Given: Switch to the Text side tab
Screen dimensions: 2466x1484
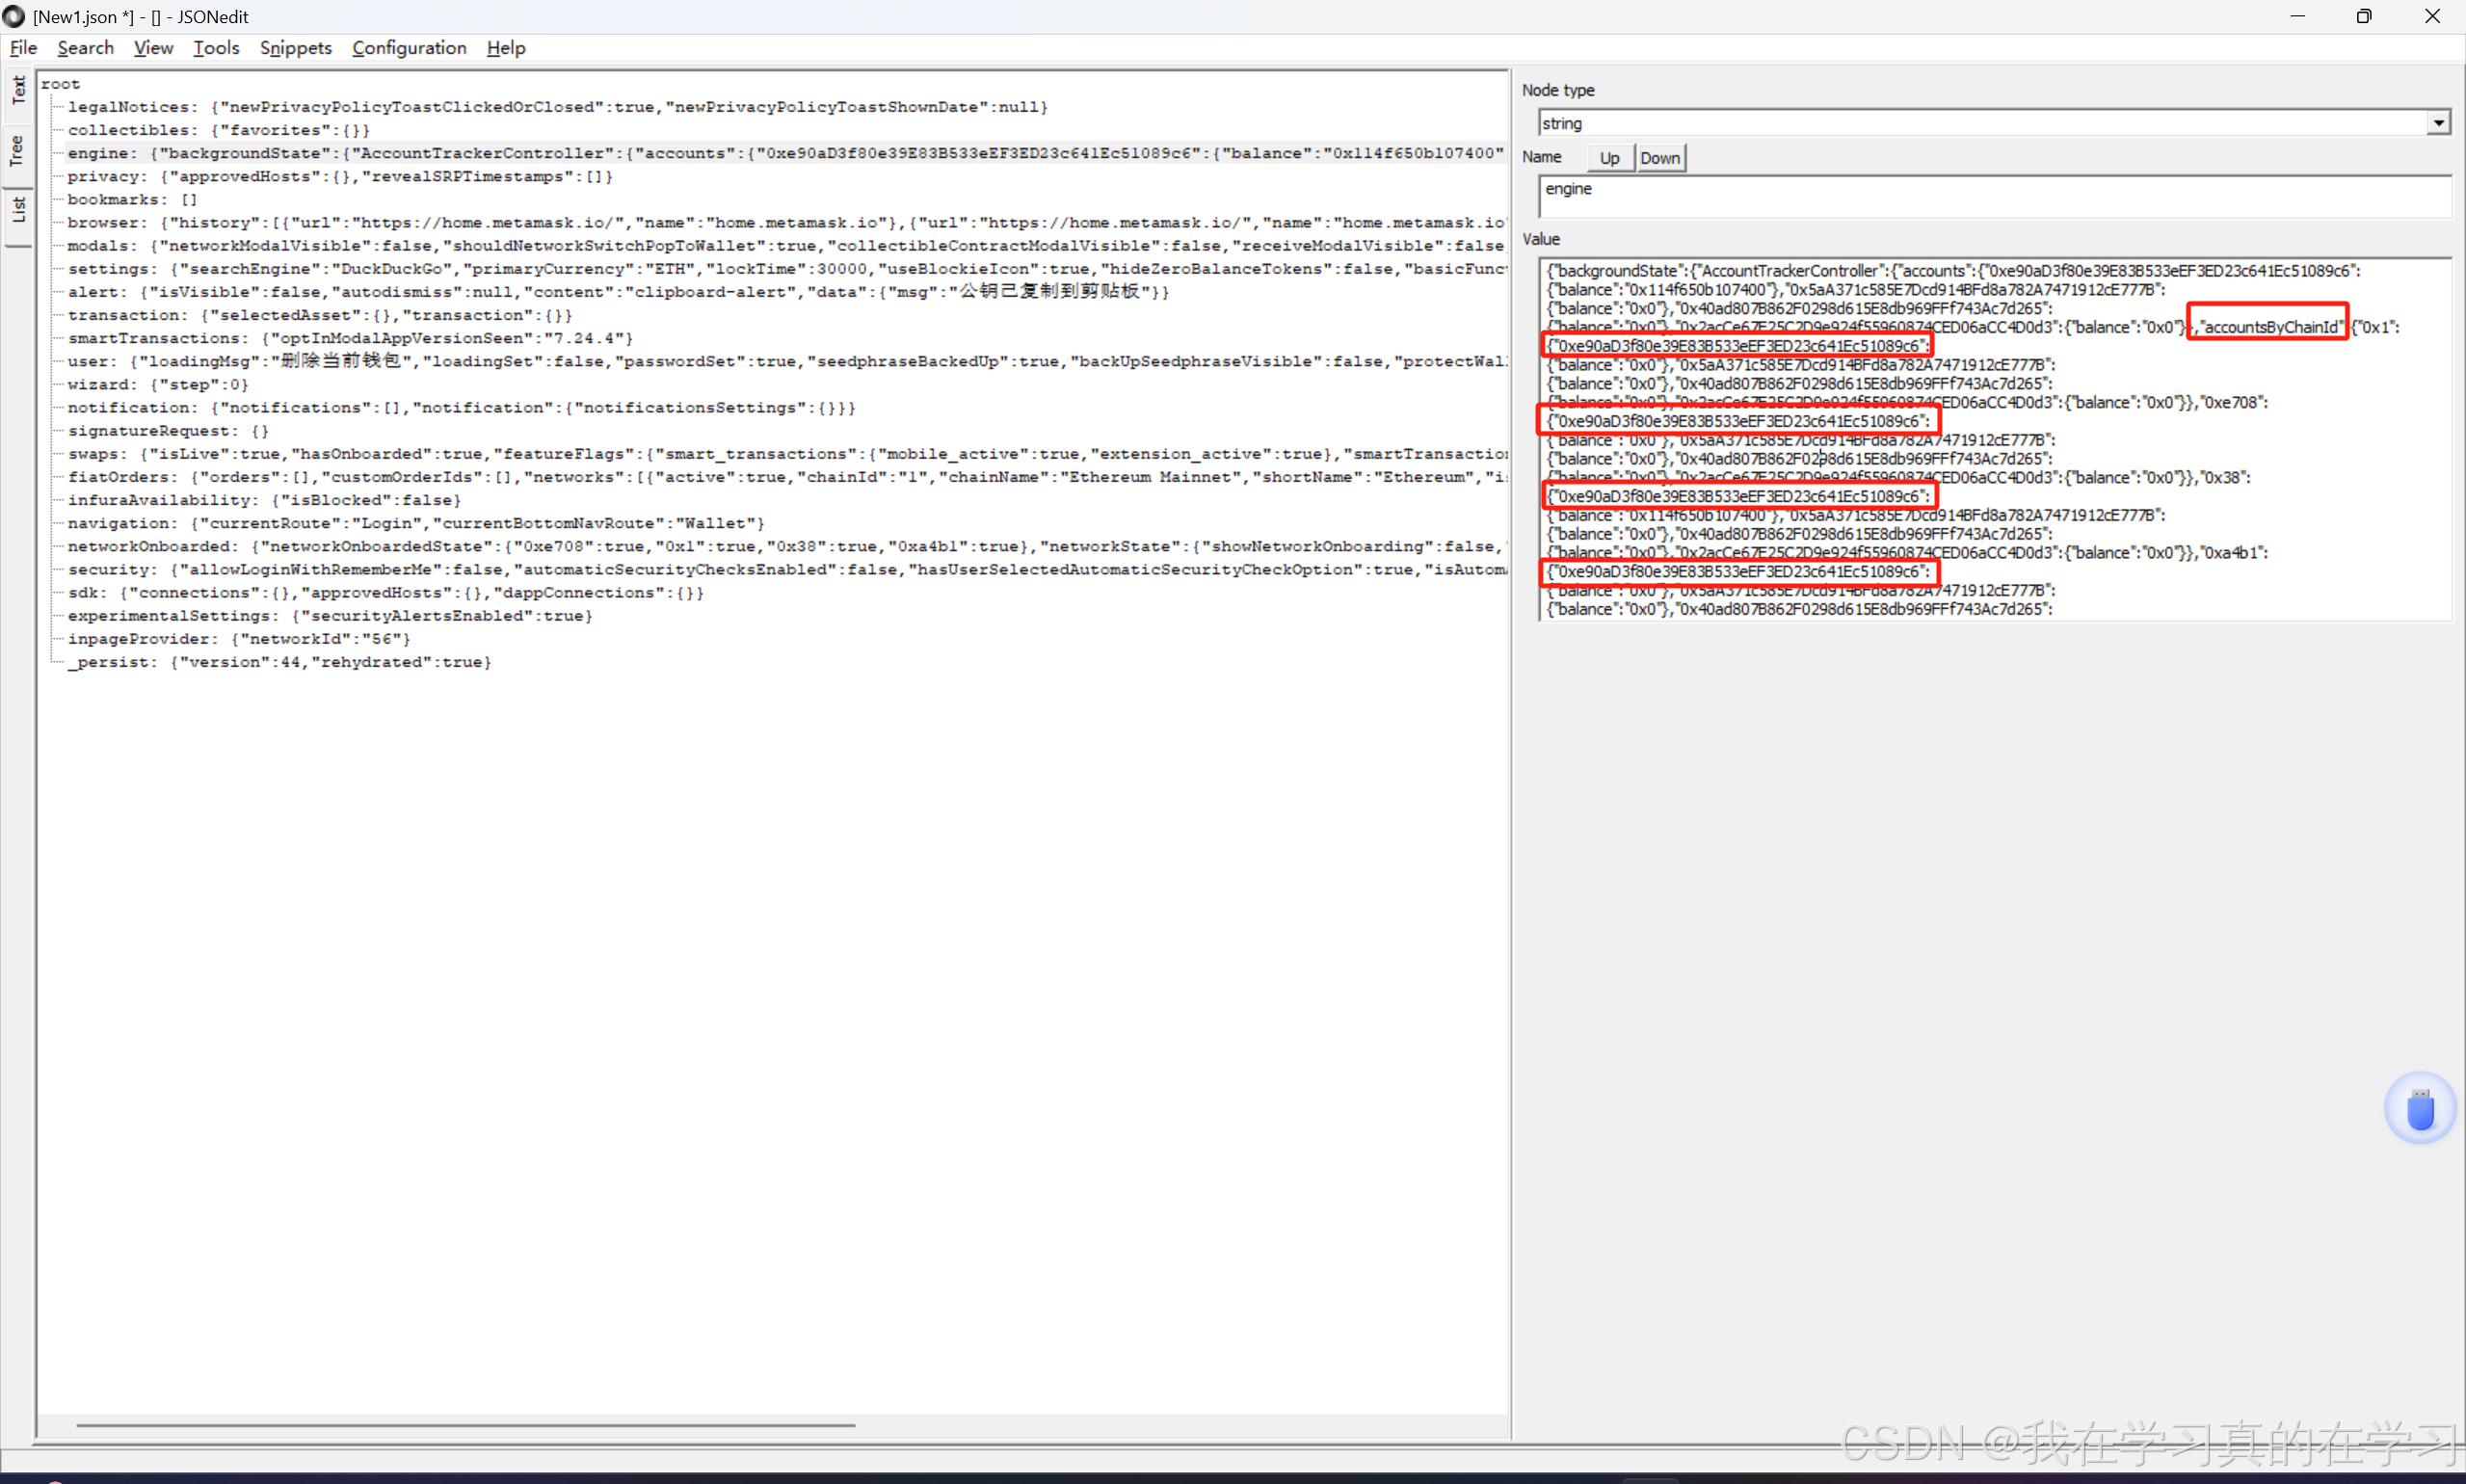Looking at the screenshot, I should pos(18,91).
